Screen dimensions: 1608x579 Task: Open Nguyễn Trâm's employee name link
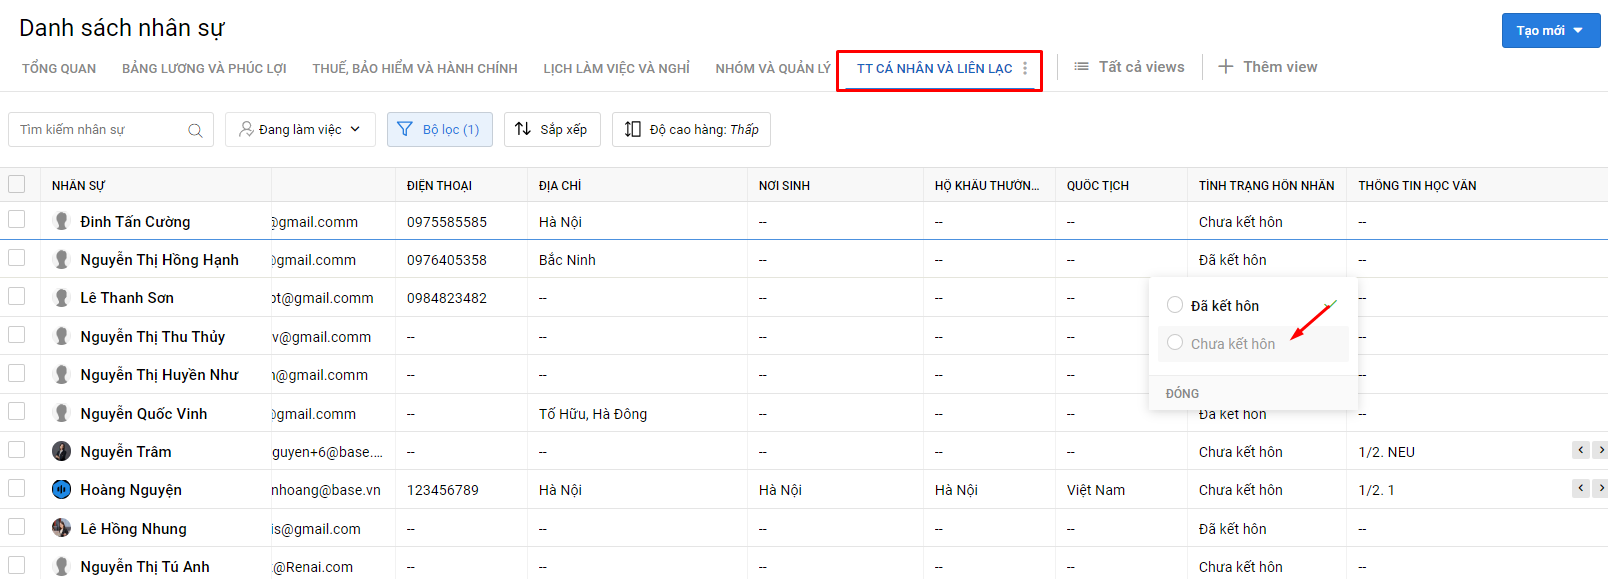point(126,452)
